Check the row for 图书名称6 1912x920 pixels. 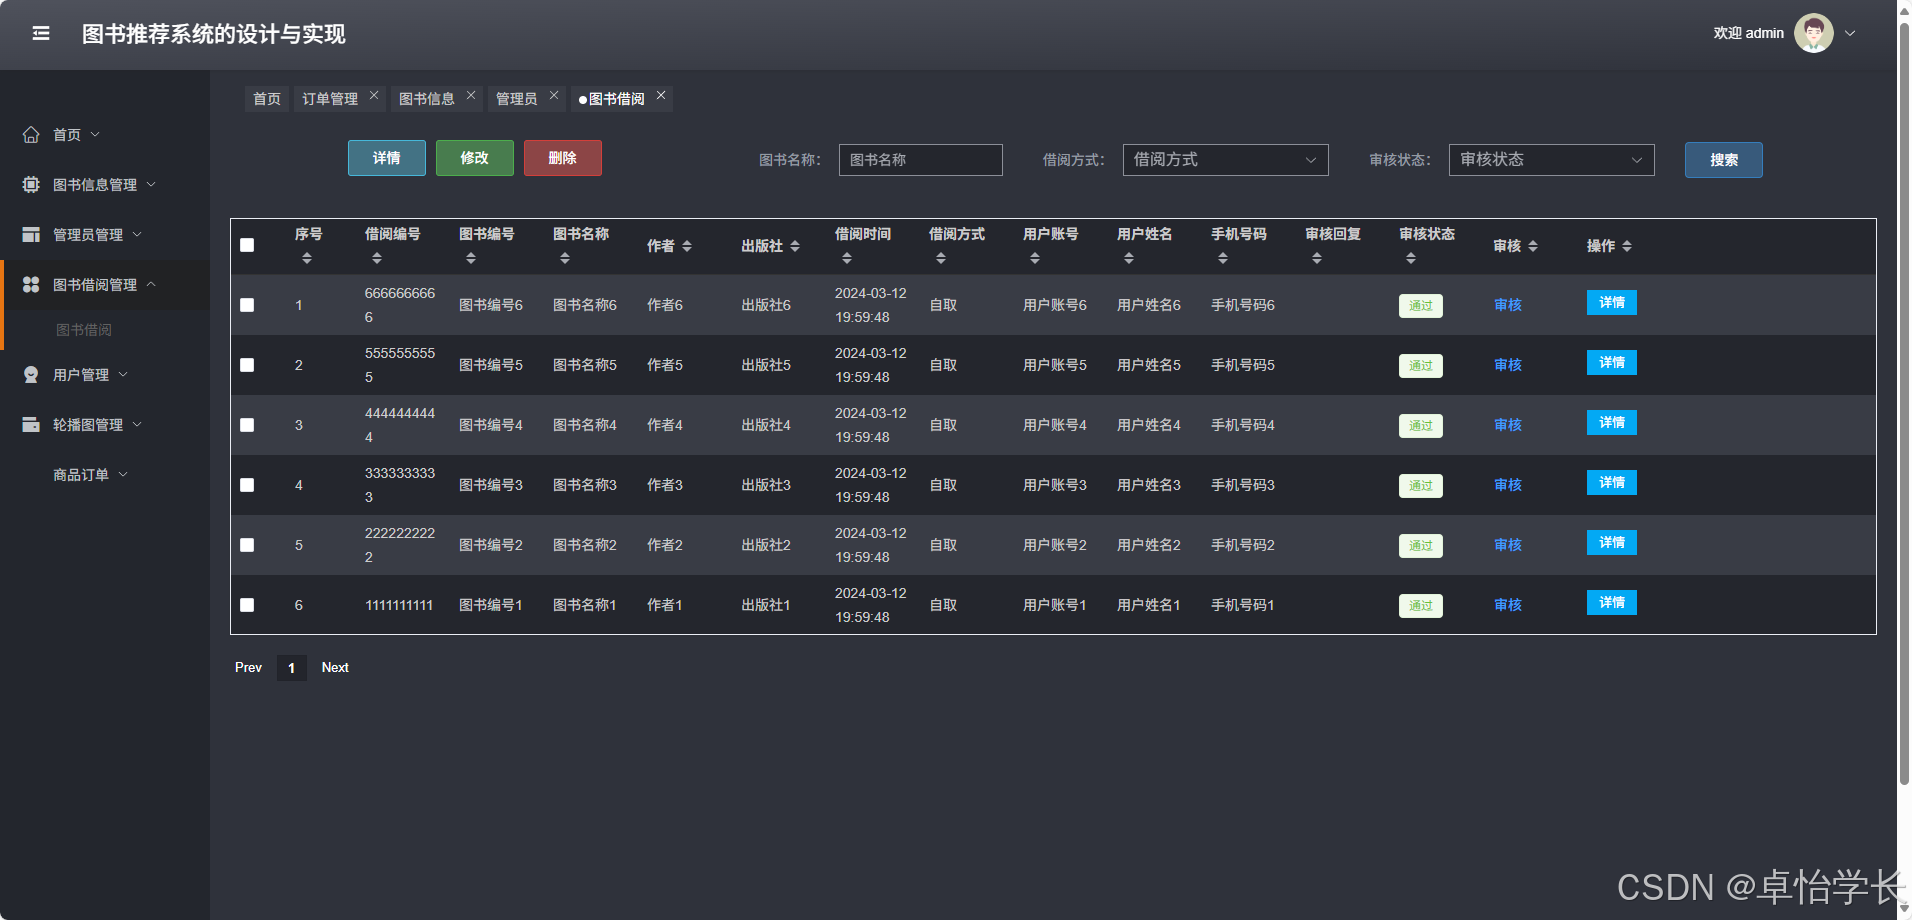click(x=247, y=305)
